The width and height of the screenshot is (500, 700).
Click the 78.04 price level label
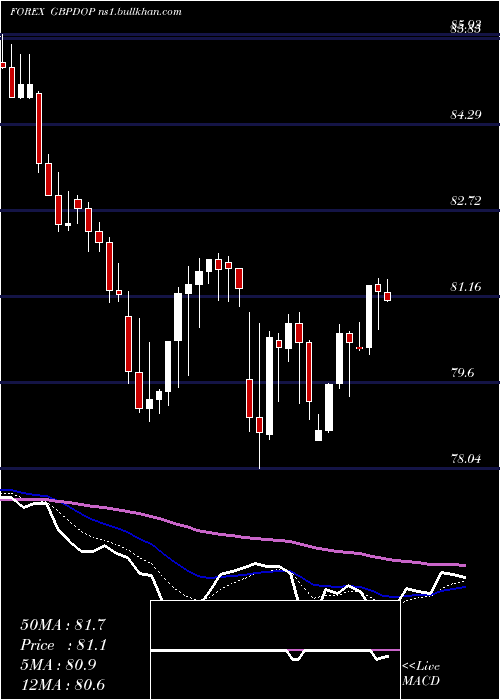click(466, 458)
